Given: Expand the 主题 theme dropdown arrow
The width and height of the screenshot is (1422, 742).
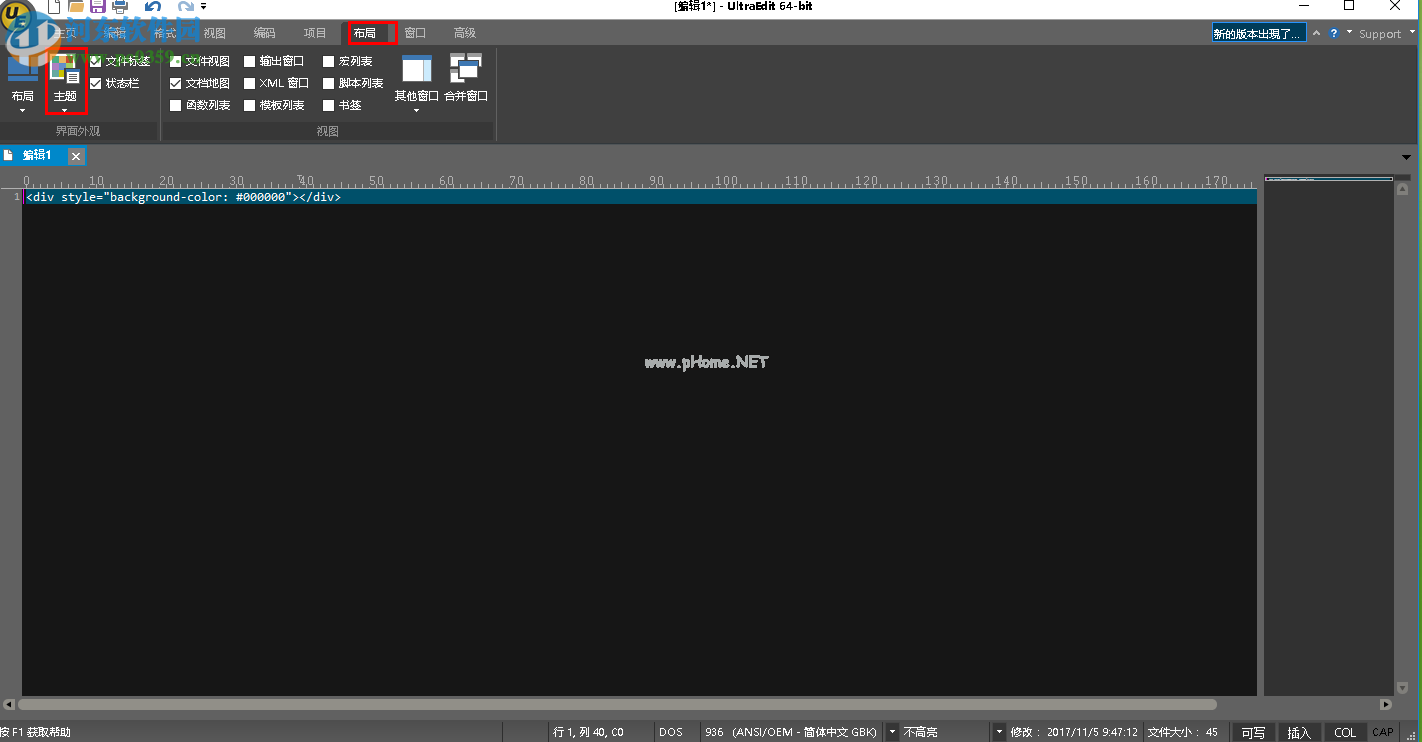Looking at the screenshot, I should [65, 111].
